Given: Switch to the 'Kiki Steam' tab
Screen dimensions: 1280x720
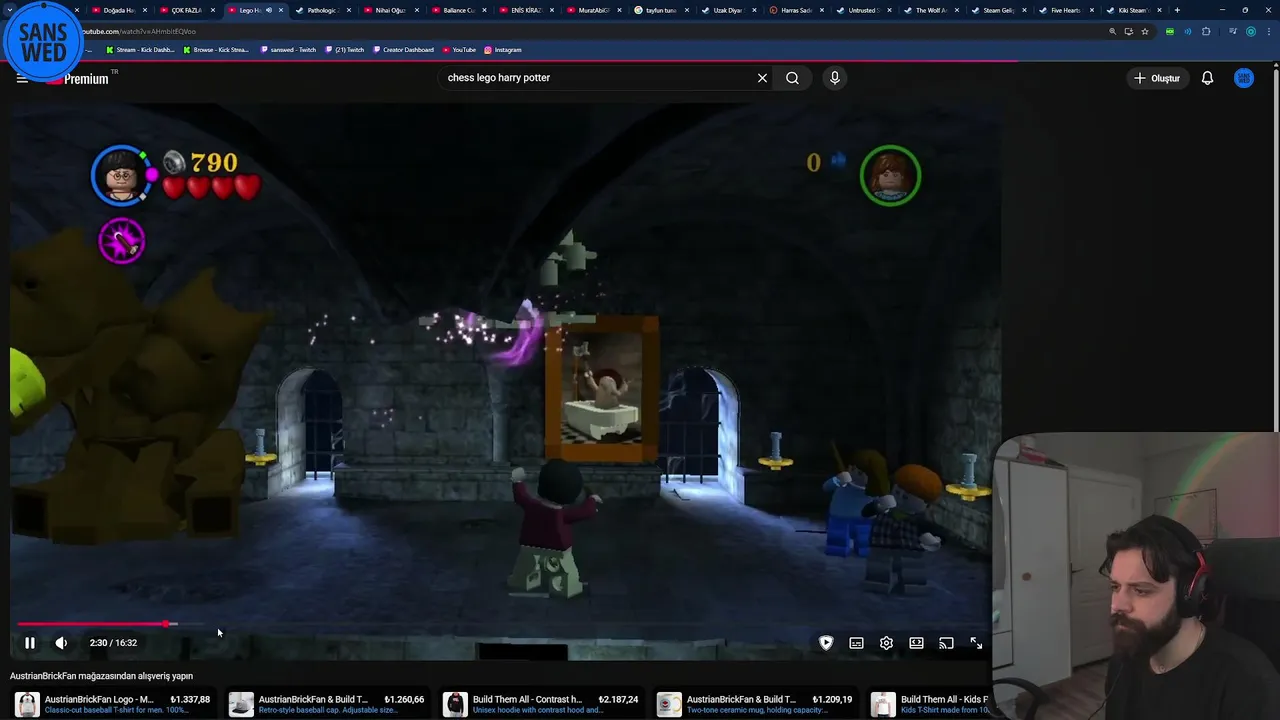Looking at the screenshot, I should (x=1132, y=10).
